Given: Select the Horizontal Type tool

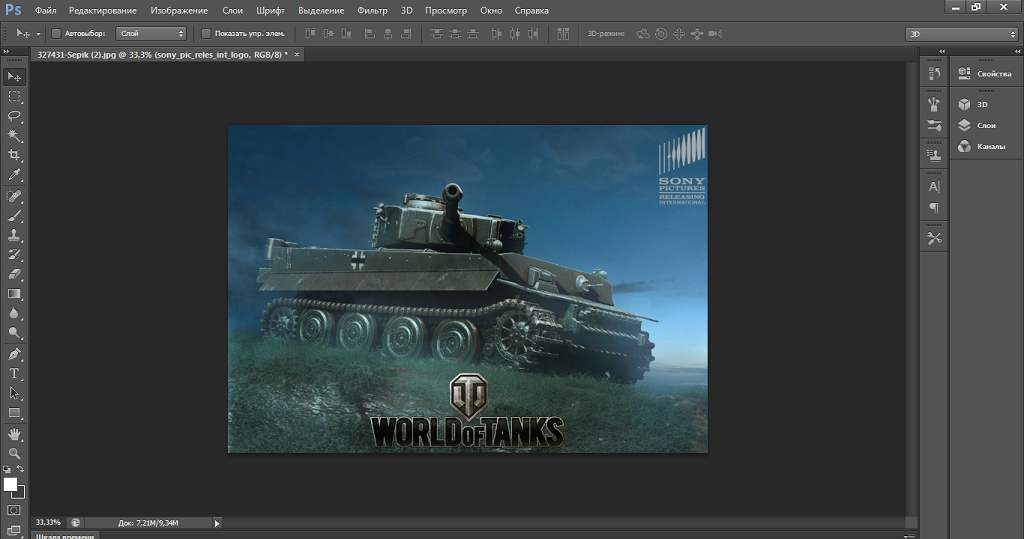Looking at the screenshot, I should tap(14, 373).
